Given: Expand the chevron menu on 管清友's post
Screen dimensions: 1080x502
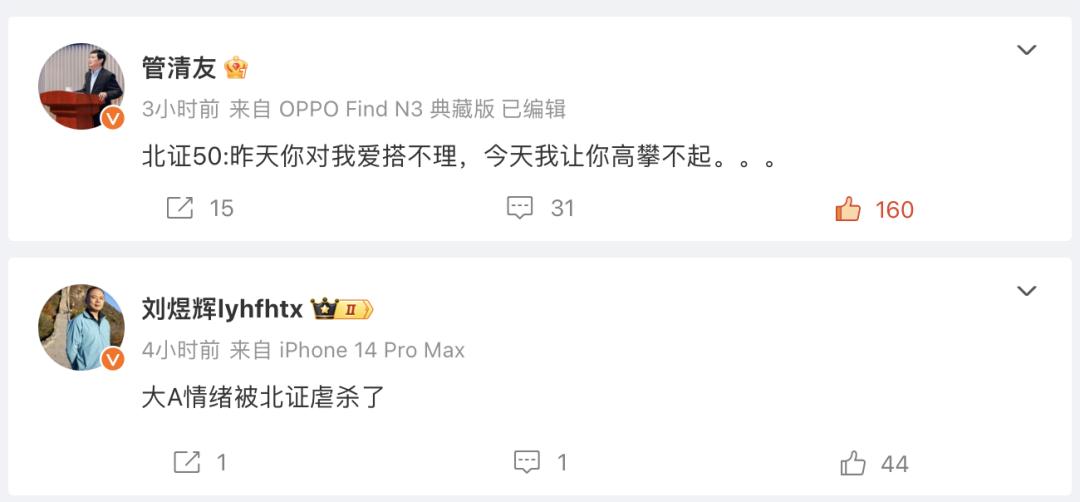Looking at the screenshot, I should click(x=1027, y=50).
